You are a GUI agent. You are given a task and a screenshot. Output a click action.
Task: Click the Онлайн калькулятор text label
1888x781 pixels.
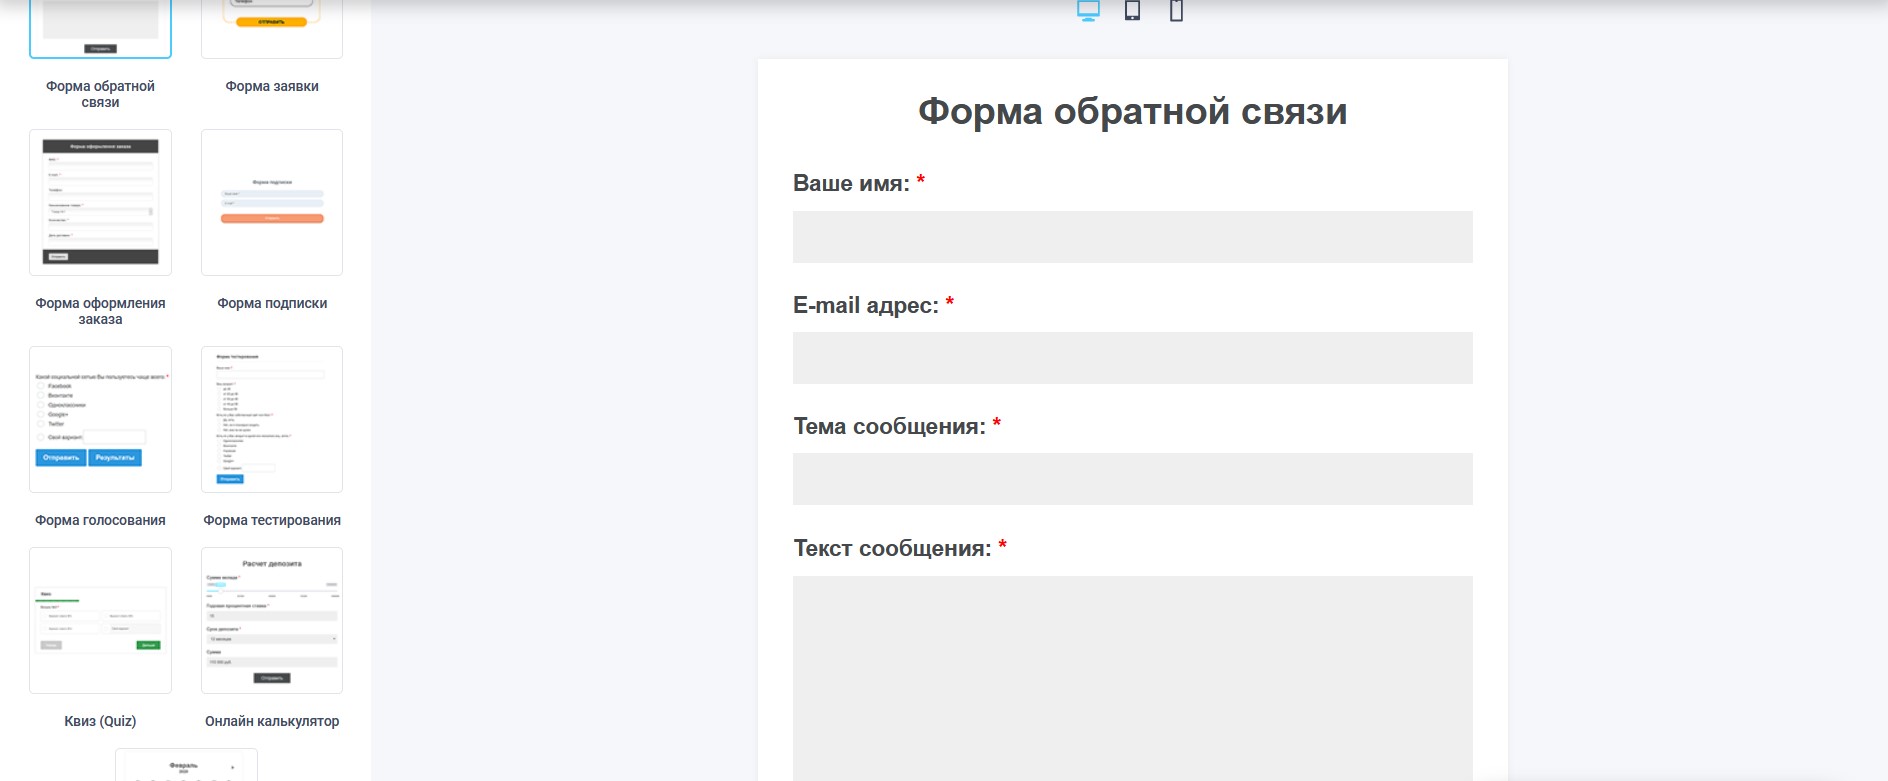pos(272,721)
